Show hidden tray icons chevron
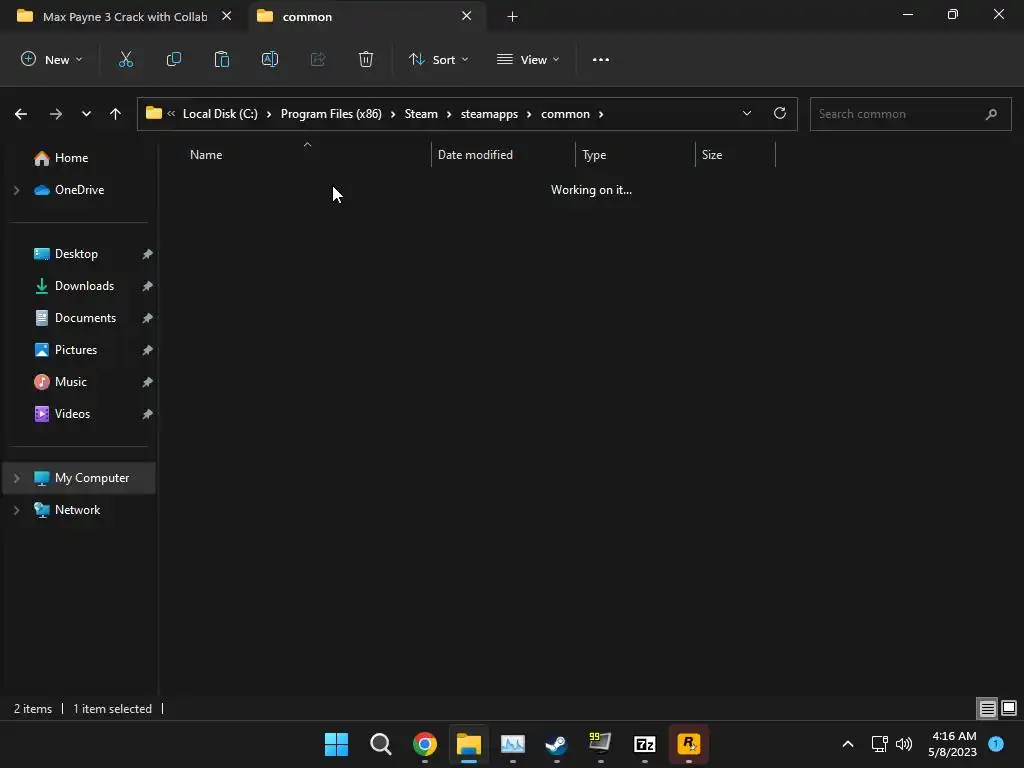The image size is (1024, 768). tap(848, 744)
